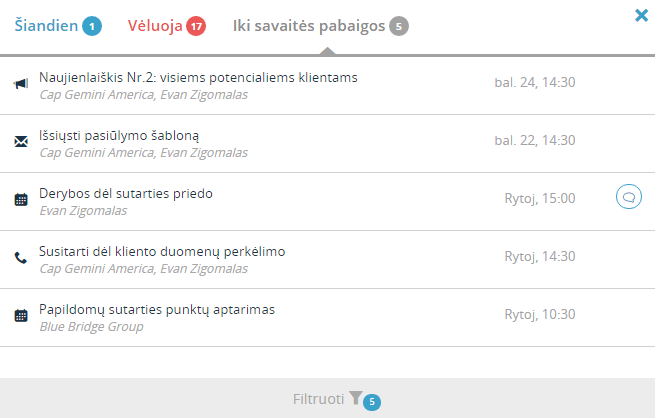Click the calendar icon for Papildomų sutarties punktų aptarimas
Screen dimensions: 655x418
[x=21, y=316]
